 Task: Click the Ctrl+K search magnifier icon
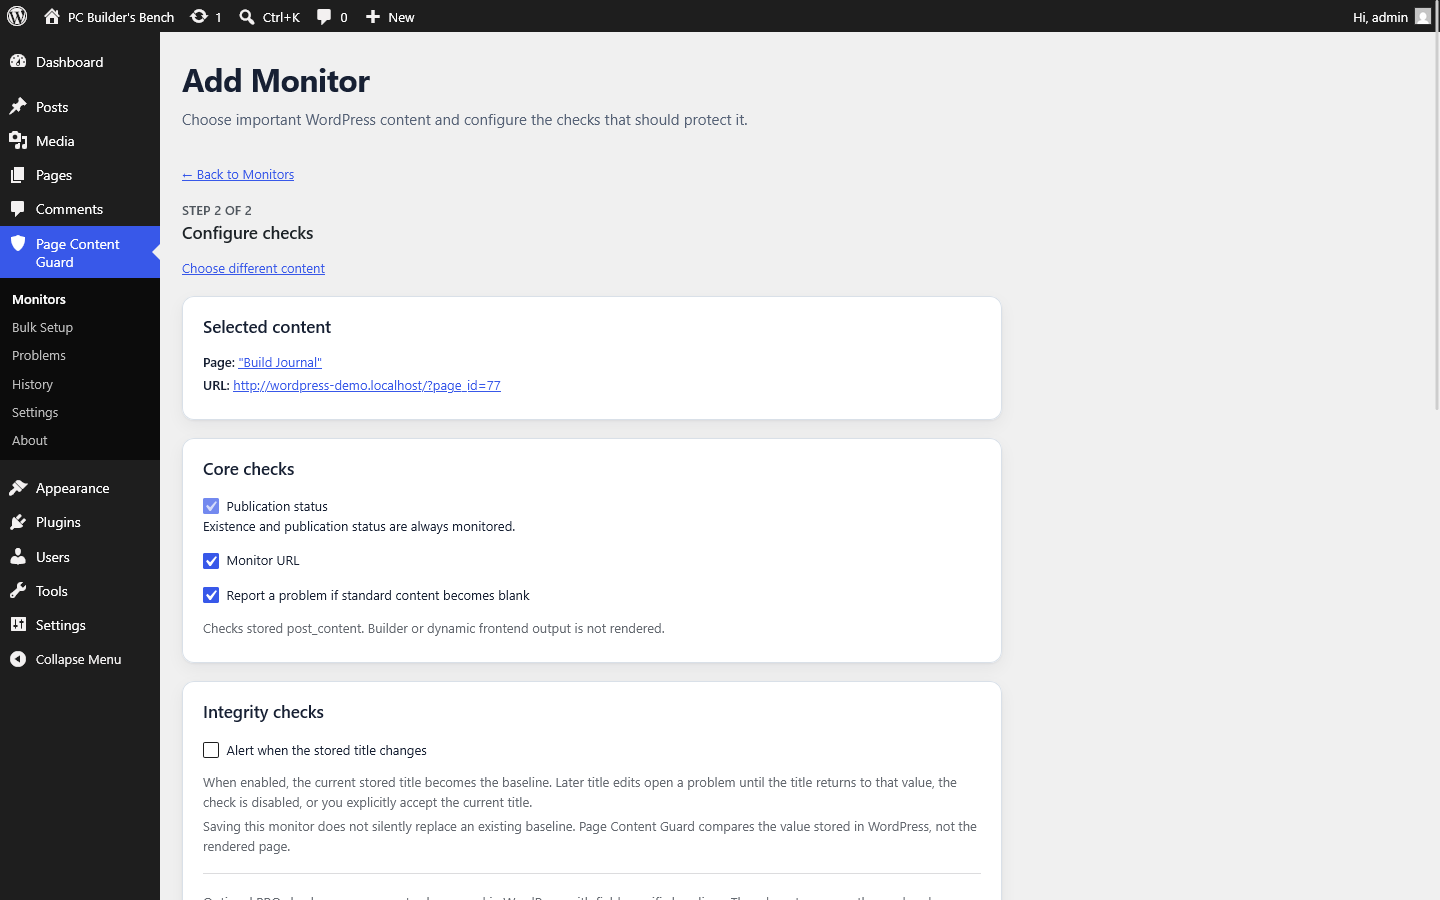[x=247, y=16]
